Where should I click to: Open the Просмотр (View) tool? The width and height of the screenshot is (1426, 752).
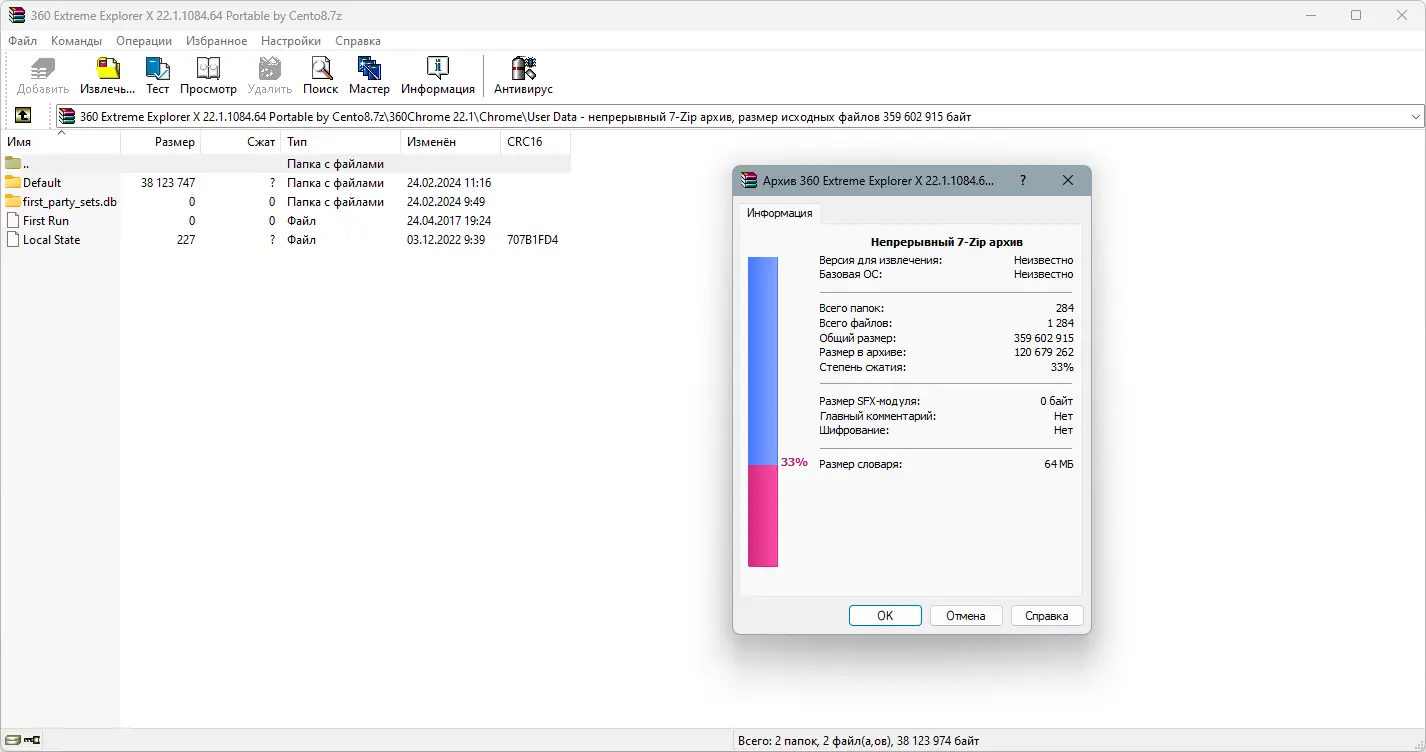click(208, 73)
